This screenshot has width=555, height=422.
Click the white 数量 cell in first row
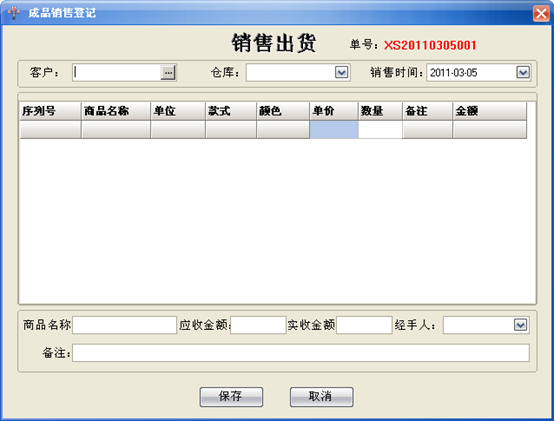tap(380, 130)
